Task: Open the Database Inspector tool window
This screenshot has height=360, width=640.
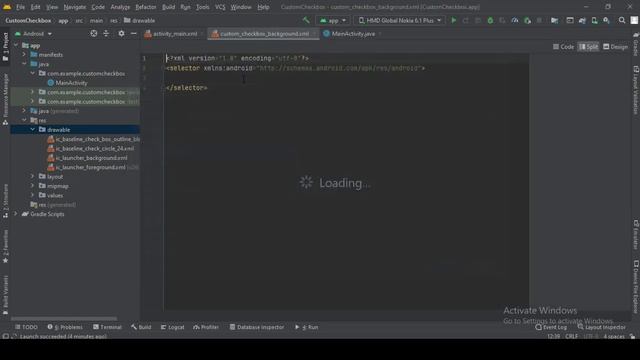Action: (256, 327)
